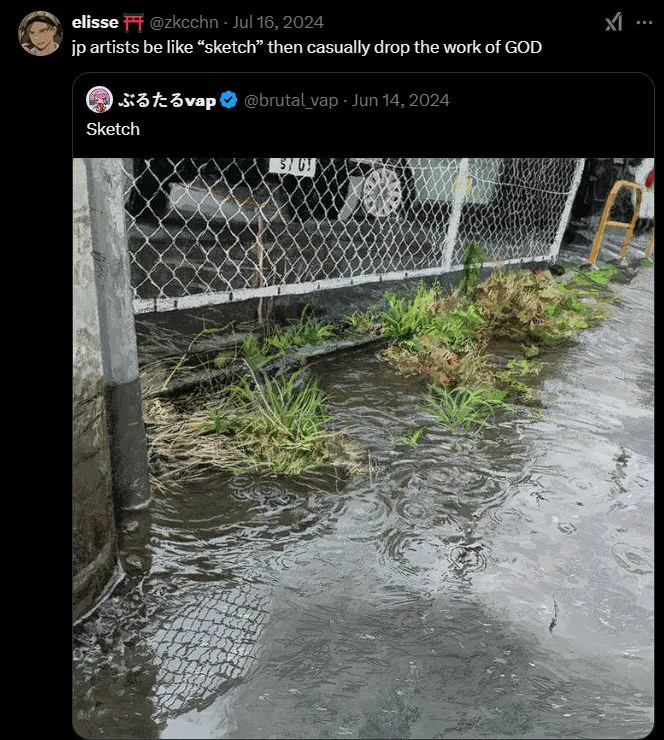The height and width of the screenshot is (740, 664).
Task: Click the yellow barricade in the photo
Action: click(x=613, y=217)
